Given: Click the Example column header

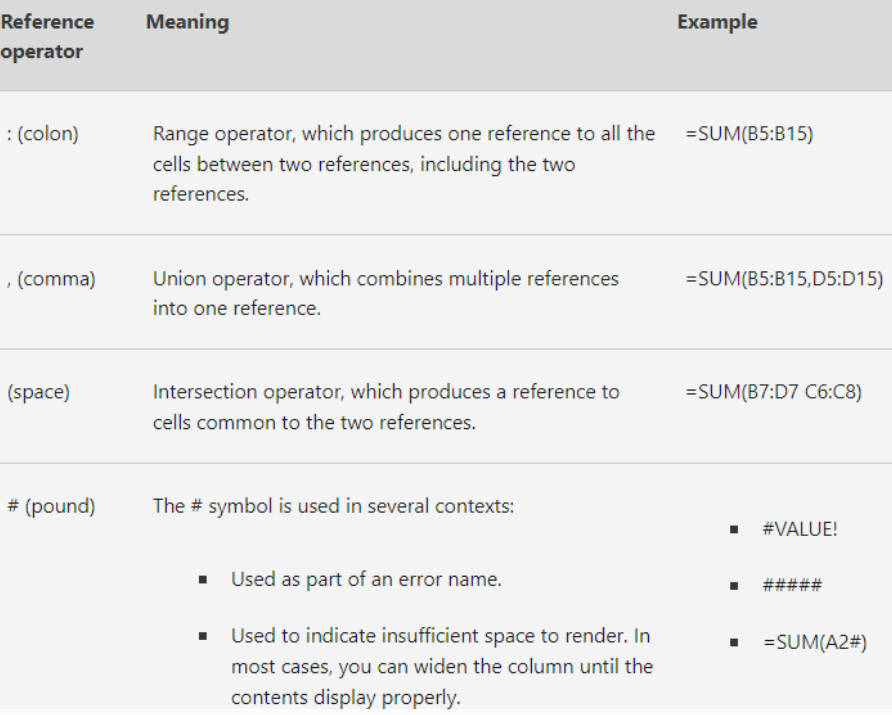Looking at the screenshot, I should pyautogui.click(x=717, y=22).
